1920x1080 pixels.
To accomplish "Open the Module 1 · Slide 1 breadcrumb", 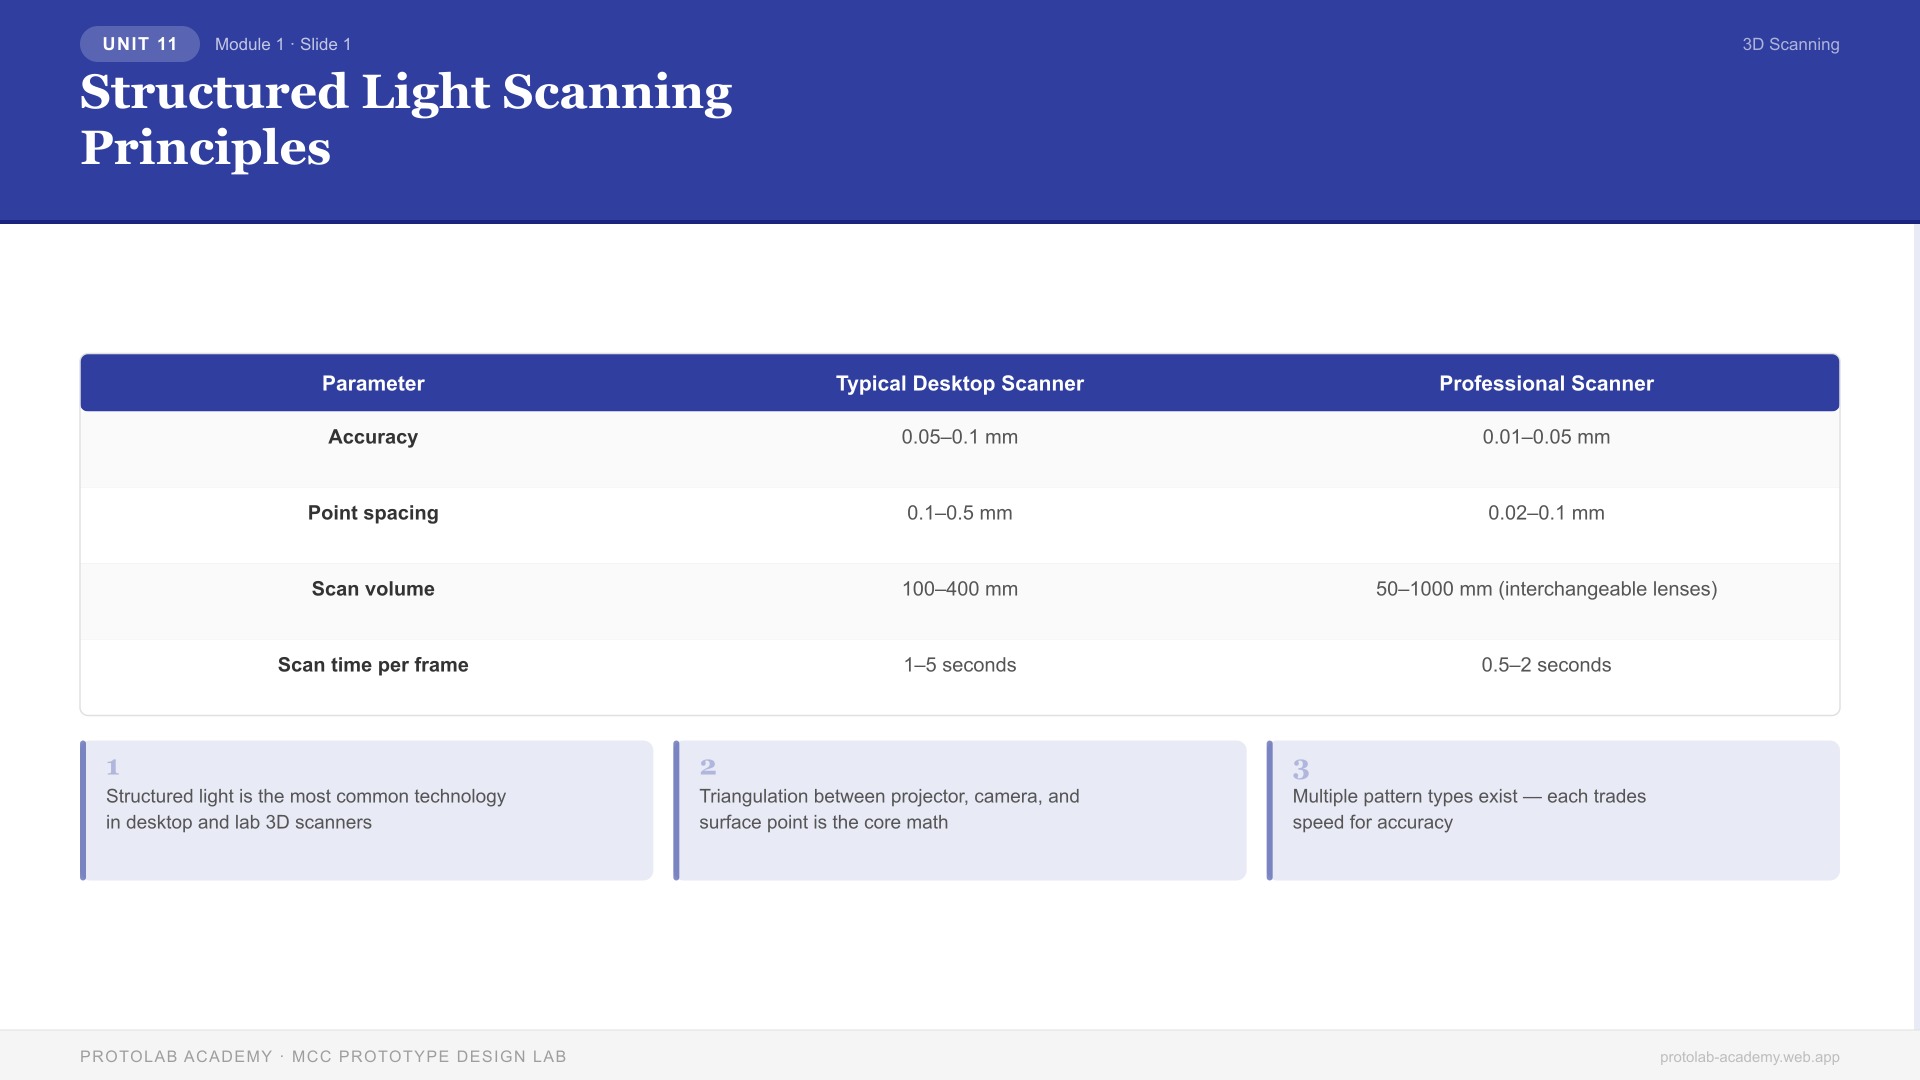I will tap(283, 44).
